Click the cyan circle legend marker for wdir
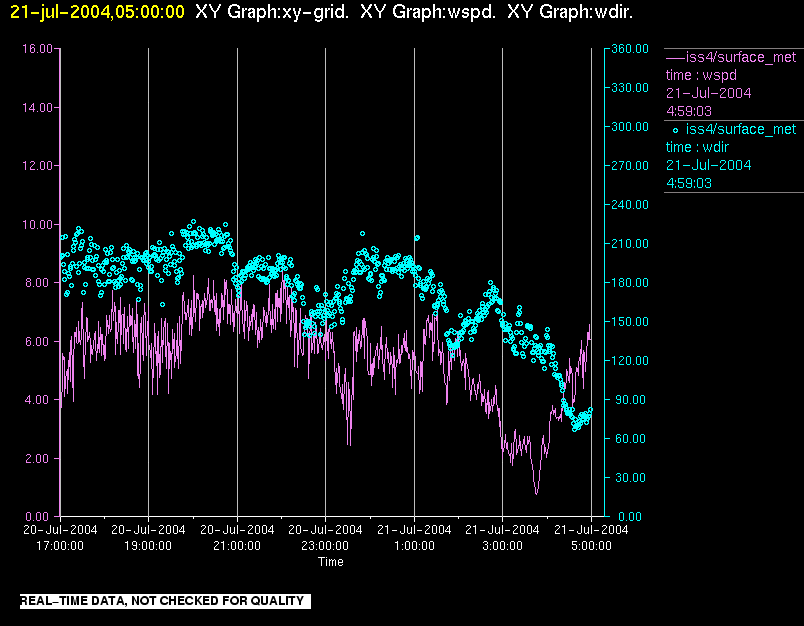The image size is (804, 626). (675, 131)
